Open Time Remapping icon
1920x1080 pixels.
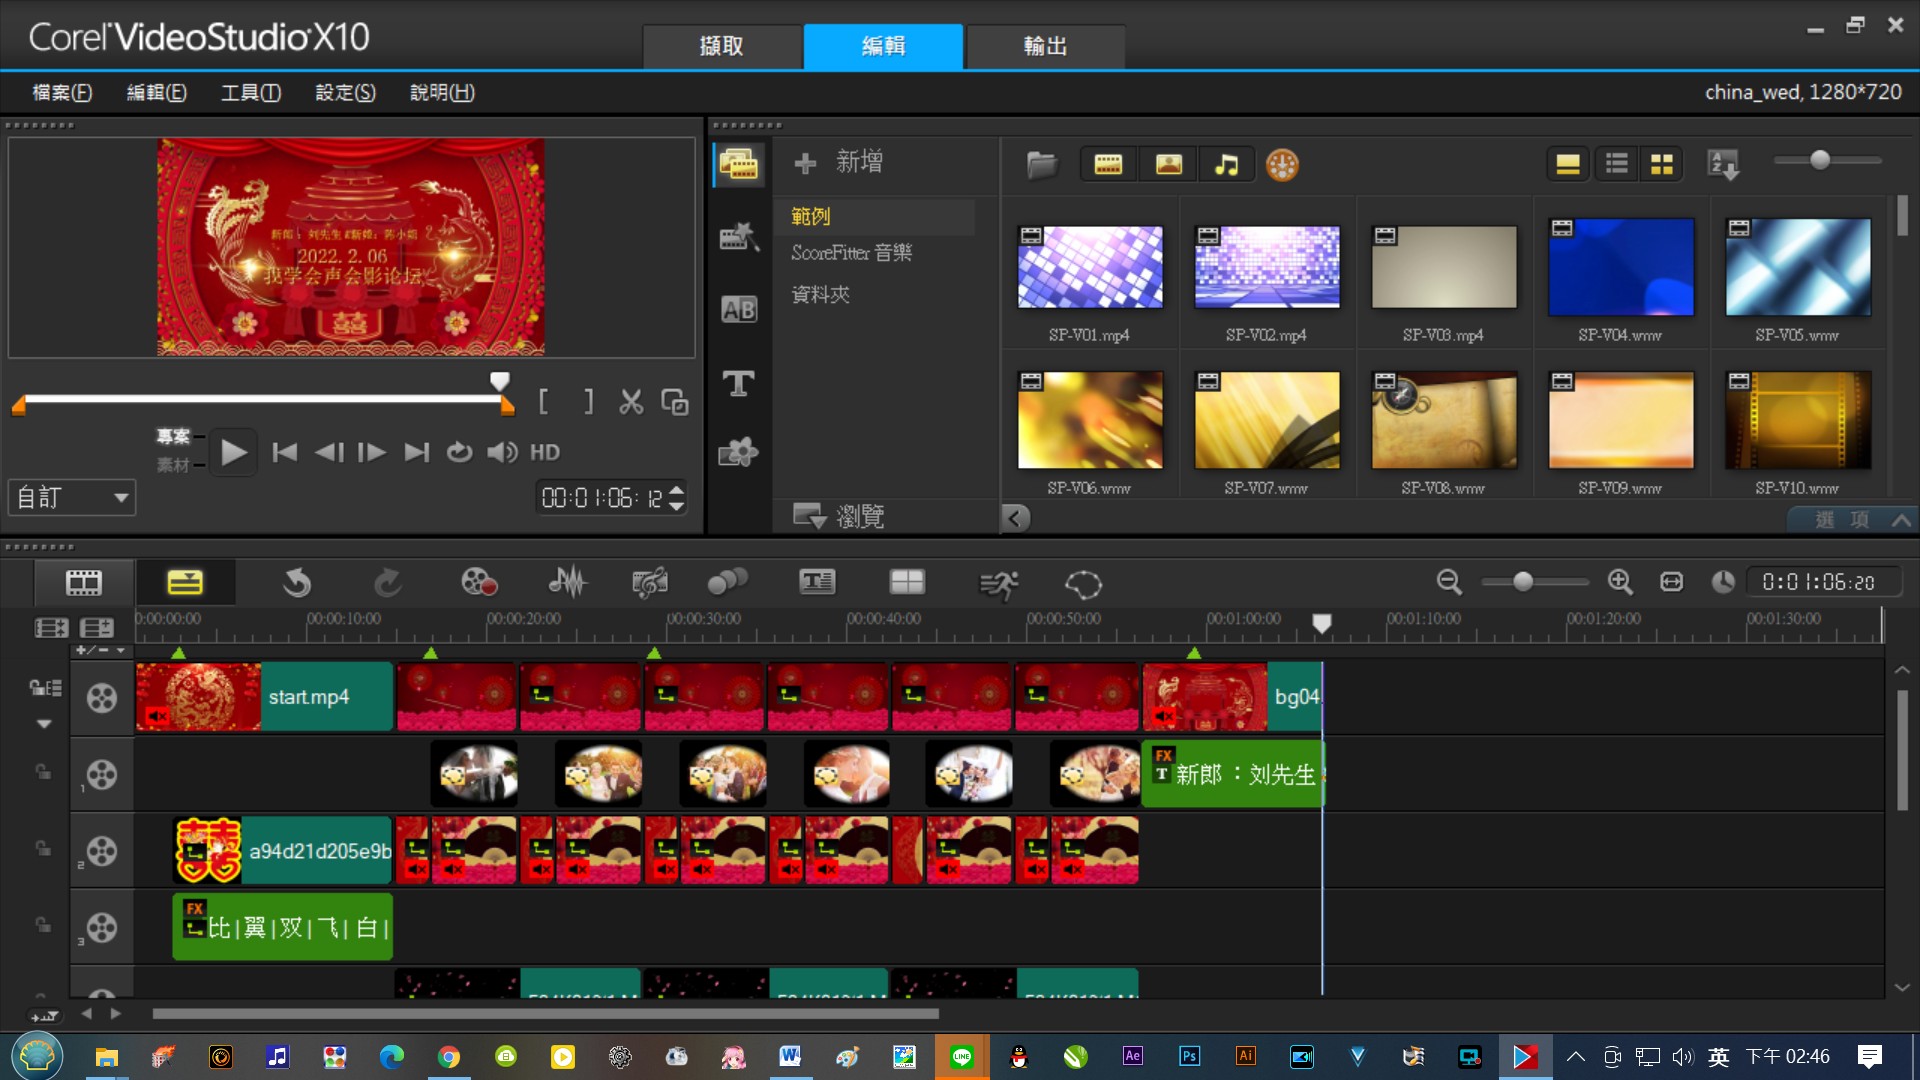click(997, 584)
